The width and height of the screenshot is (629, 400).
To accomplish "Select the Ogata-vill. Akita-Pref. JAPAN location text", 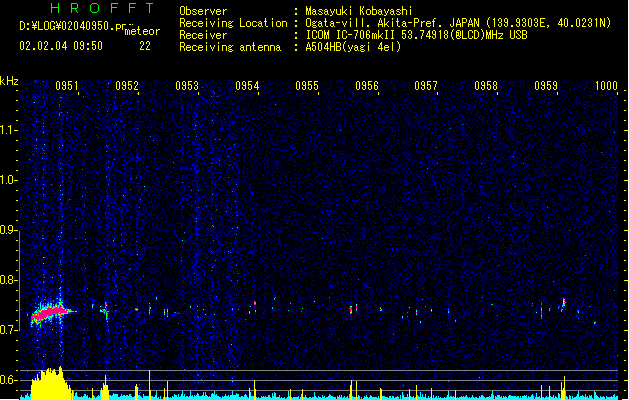I will click(458, 23).
